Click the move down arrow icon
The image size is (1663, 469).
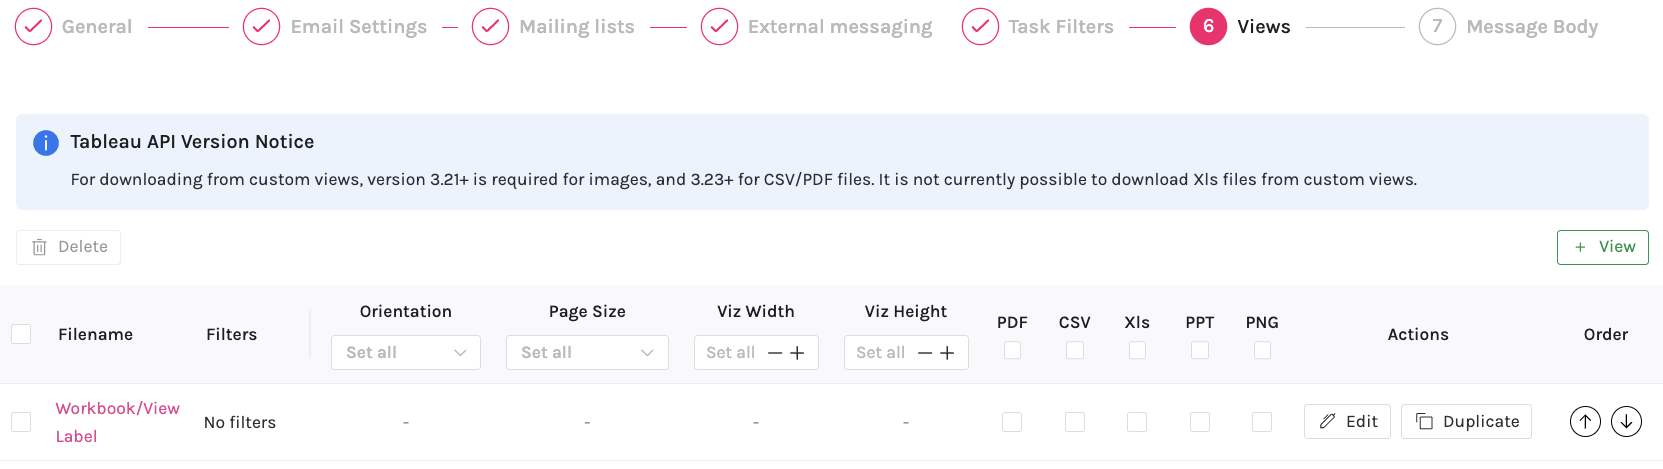pyautogui.click(x=1627, y=422)
